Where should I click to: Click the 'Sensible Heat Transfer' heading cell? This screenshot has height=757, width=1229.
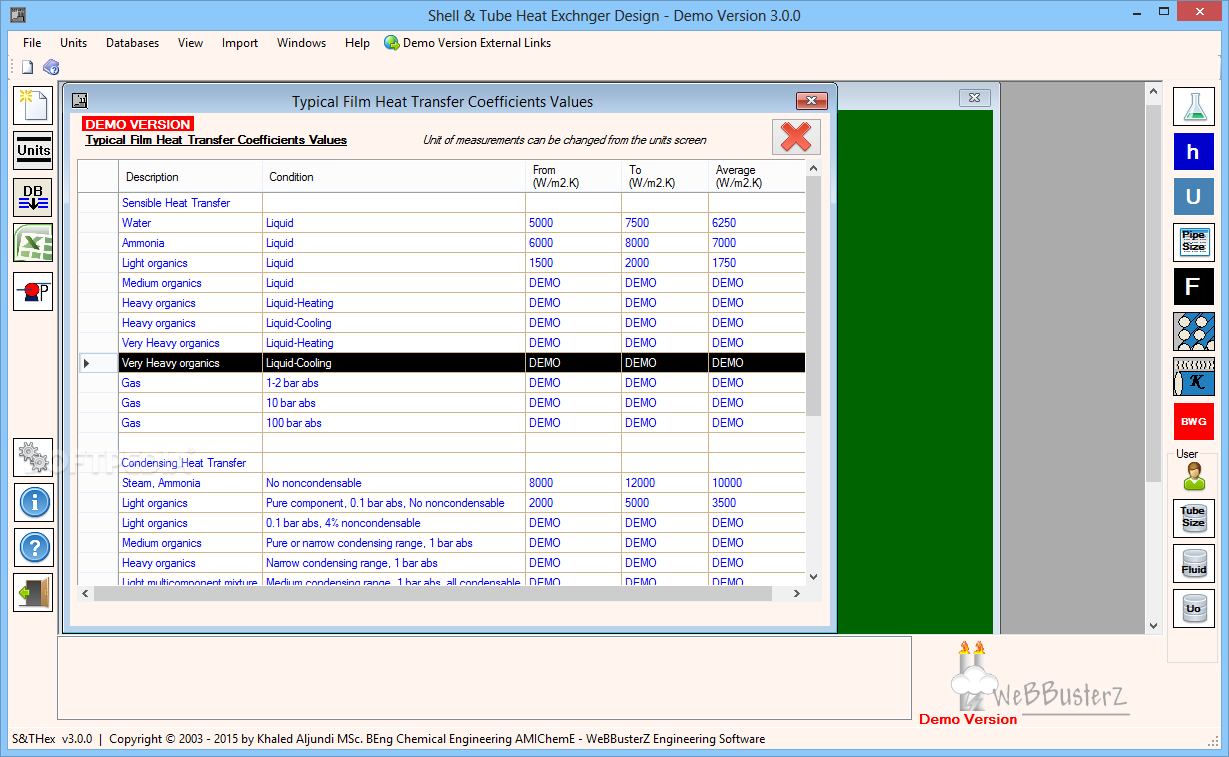point(190,203)
